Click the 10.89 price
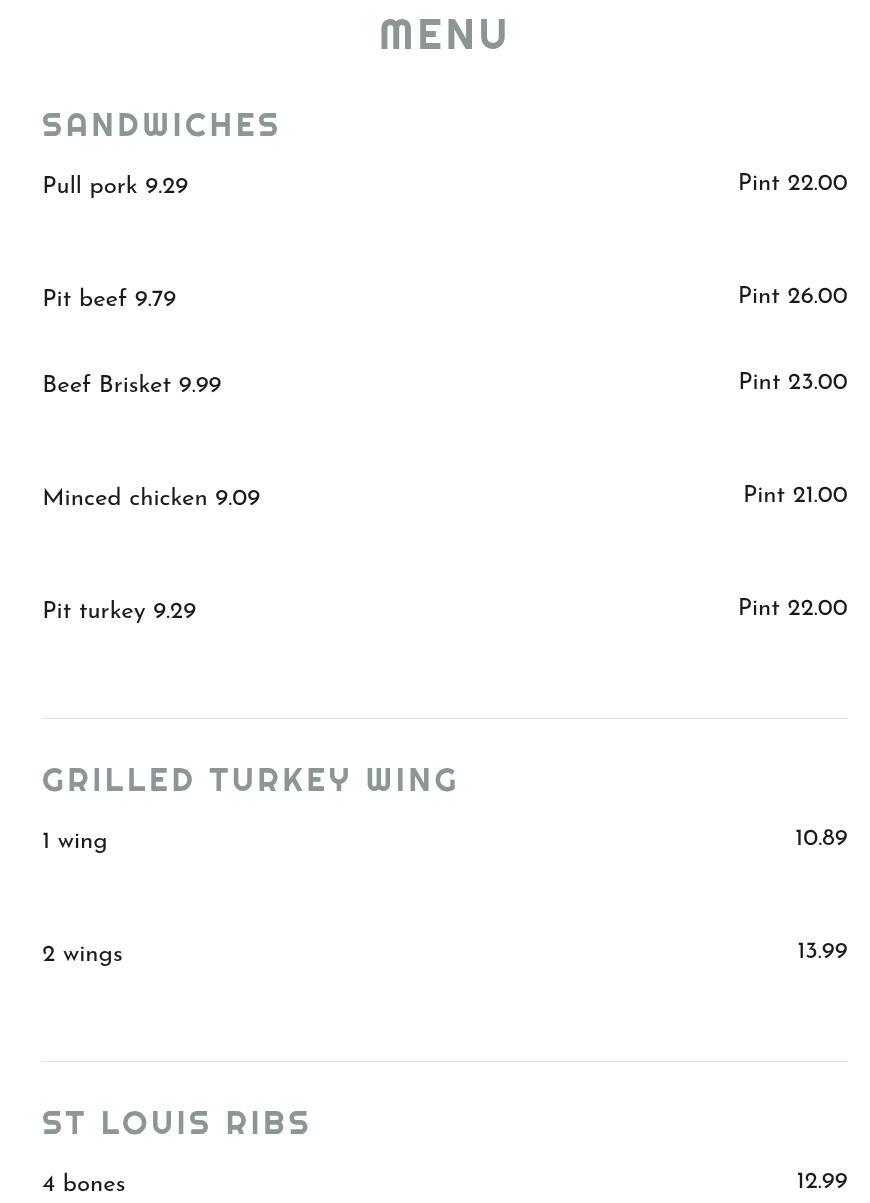 (821, 839)
